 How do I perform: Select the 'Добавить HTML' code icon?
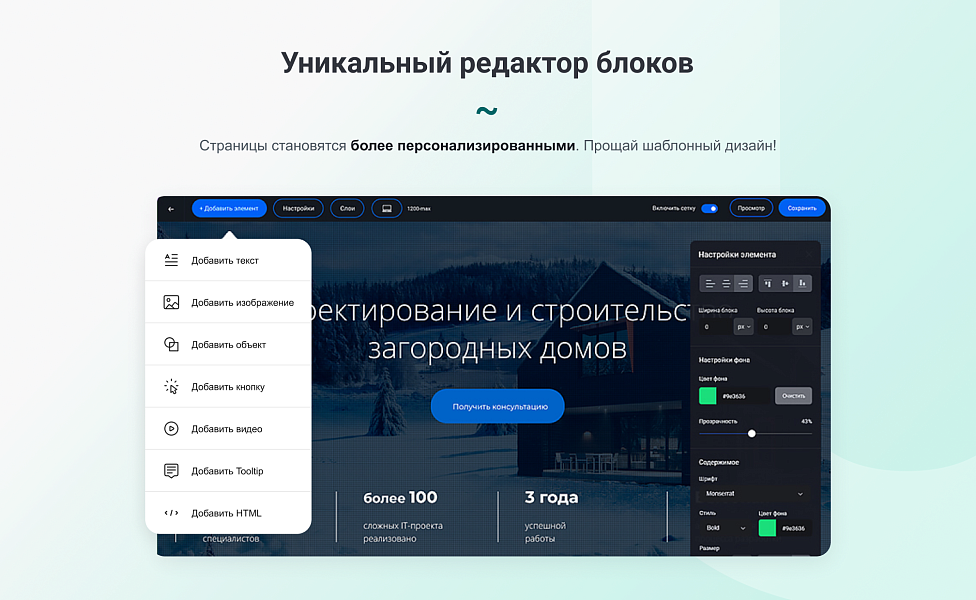pyautogui.click(x=172, y=512)
